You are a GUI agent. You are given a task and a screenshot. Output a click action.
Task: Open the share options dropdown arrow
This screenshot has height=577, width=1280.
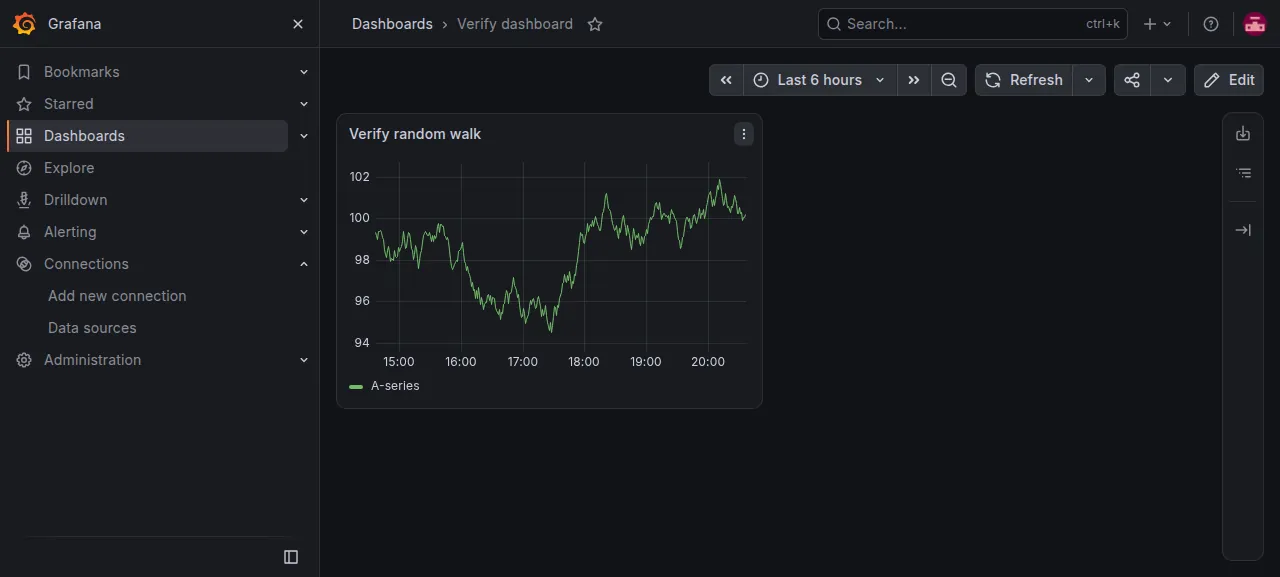coord(1168,80)
